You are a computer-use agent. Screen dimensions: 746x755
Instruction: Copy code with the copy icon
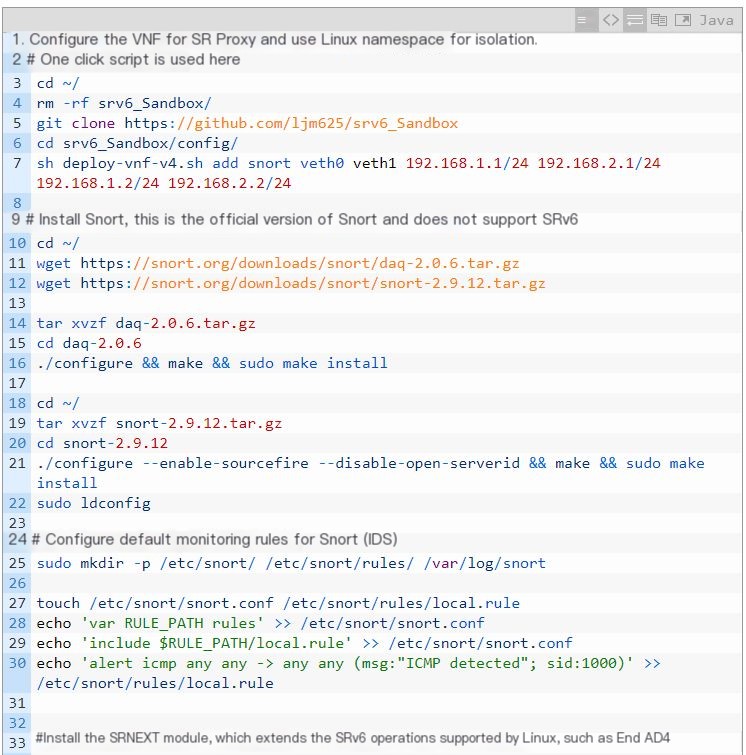[x=658, y=20]
